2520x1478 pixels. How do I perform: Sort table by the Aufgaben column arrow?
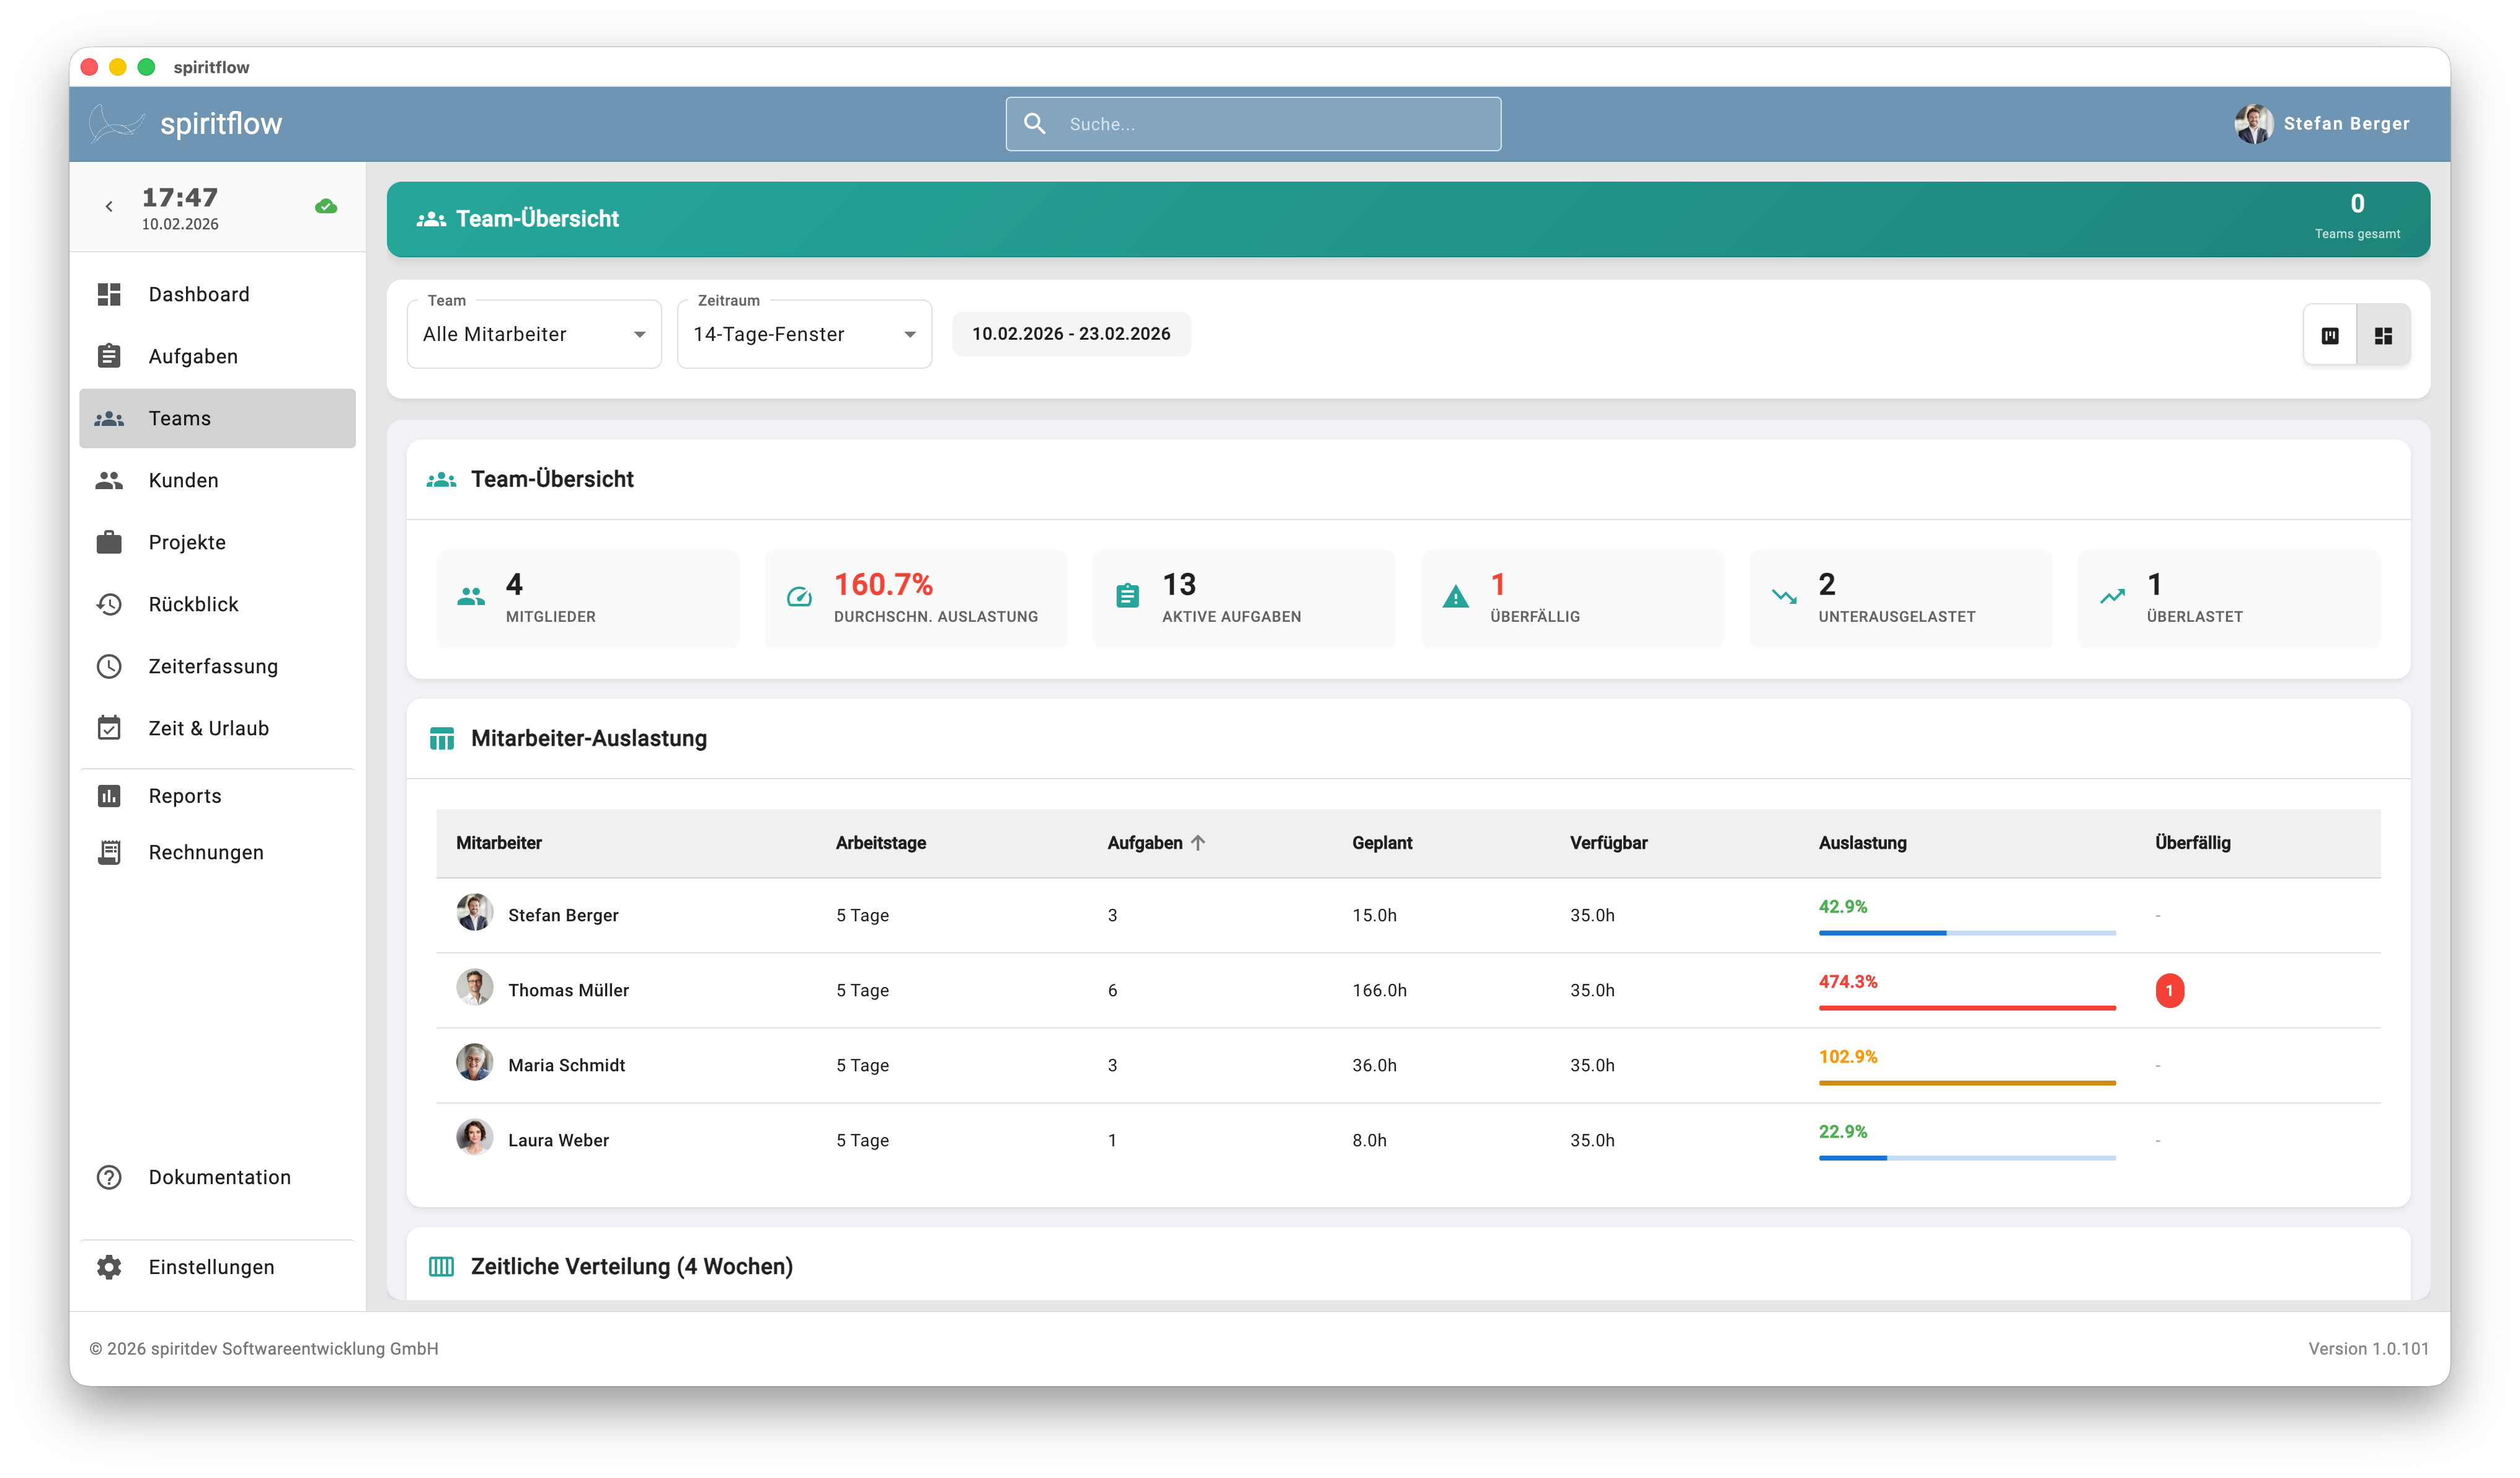(x=1198, y=842)
